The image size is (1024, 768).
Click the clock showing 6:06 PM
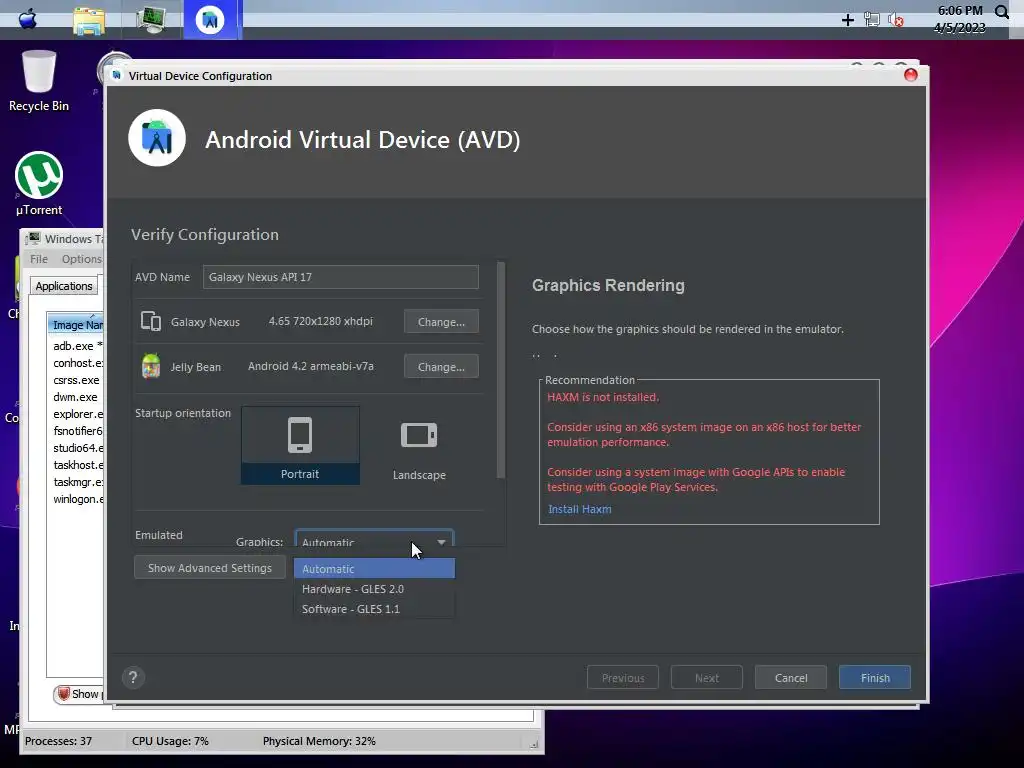[960, 10]
